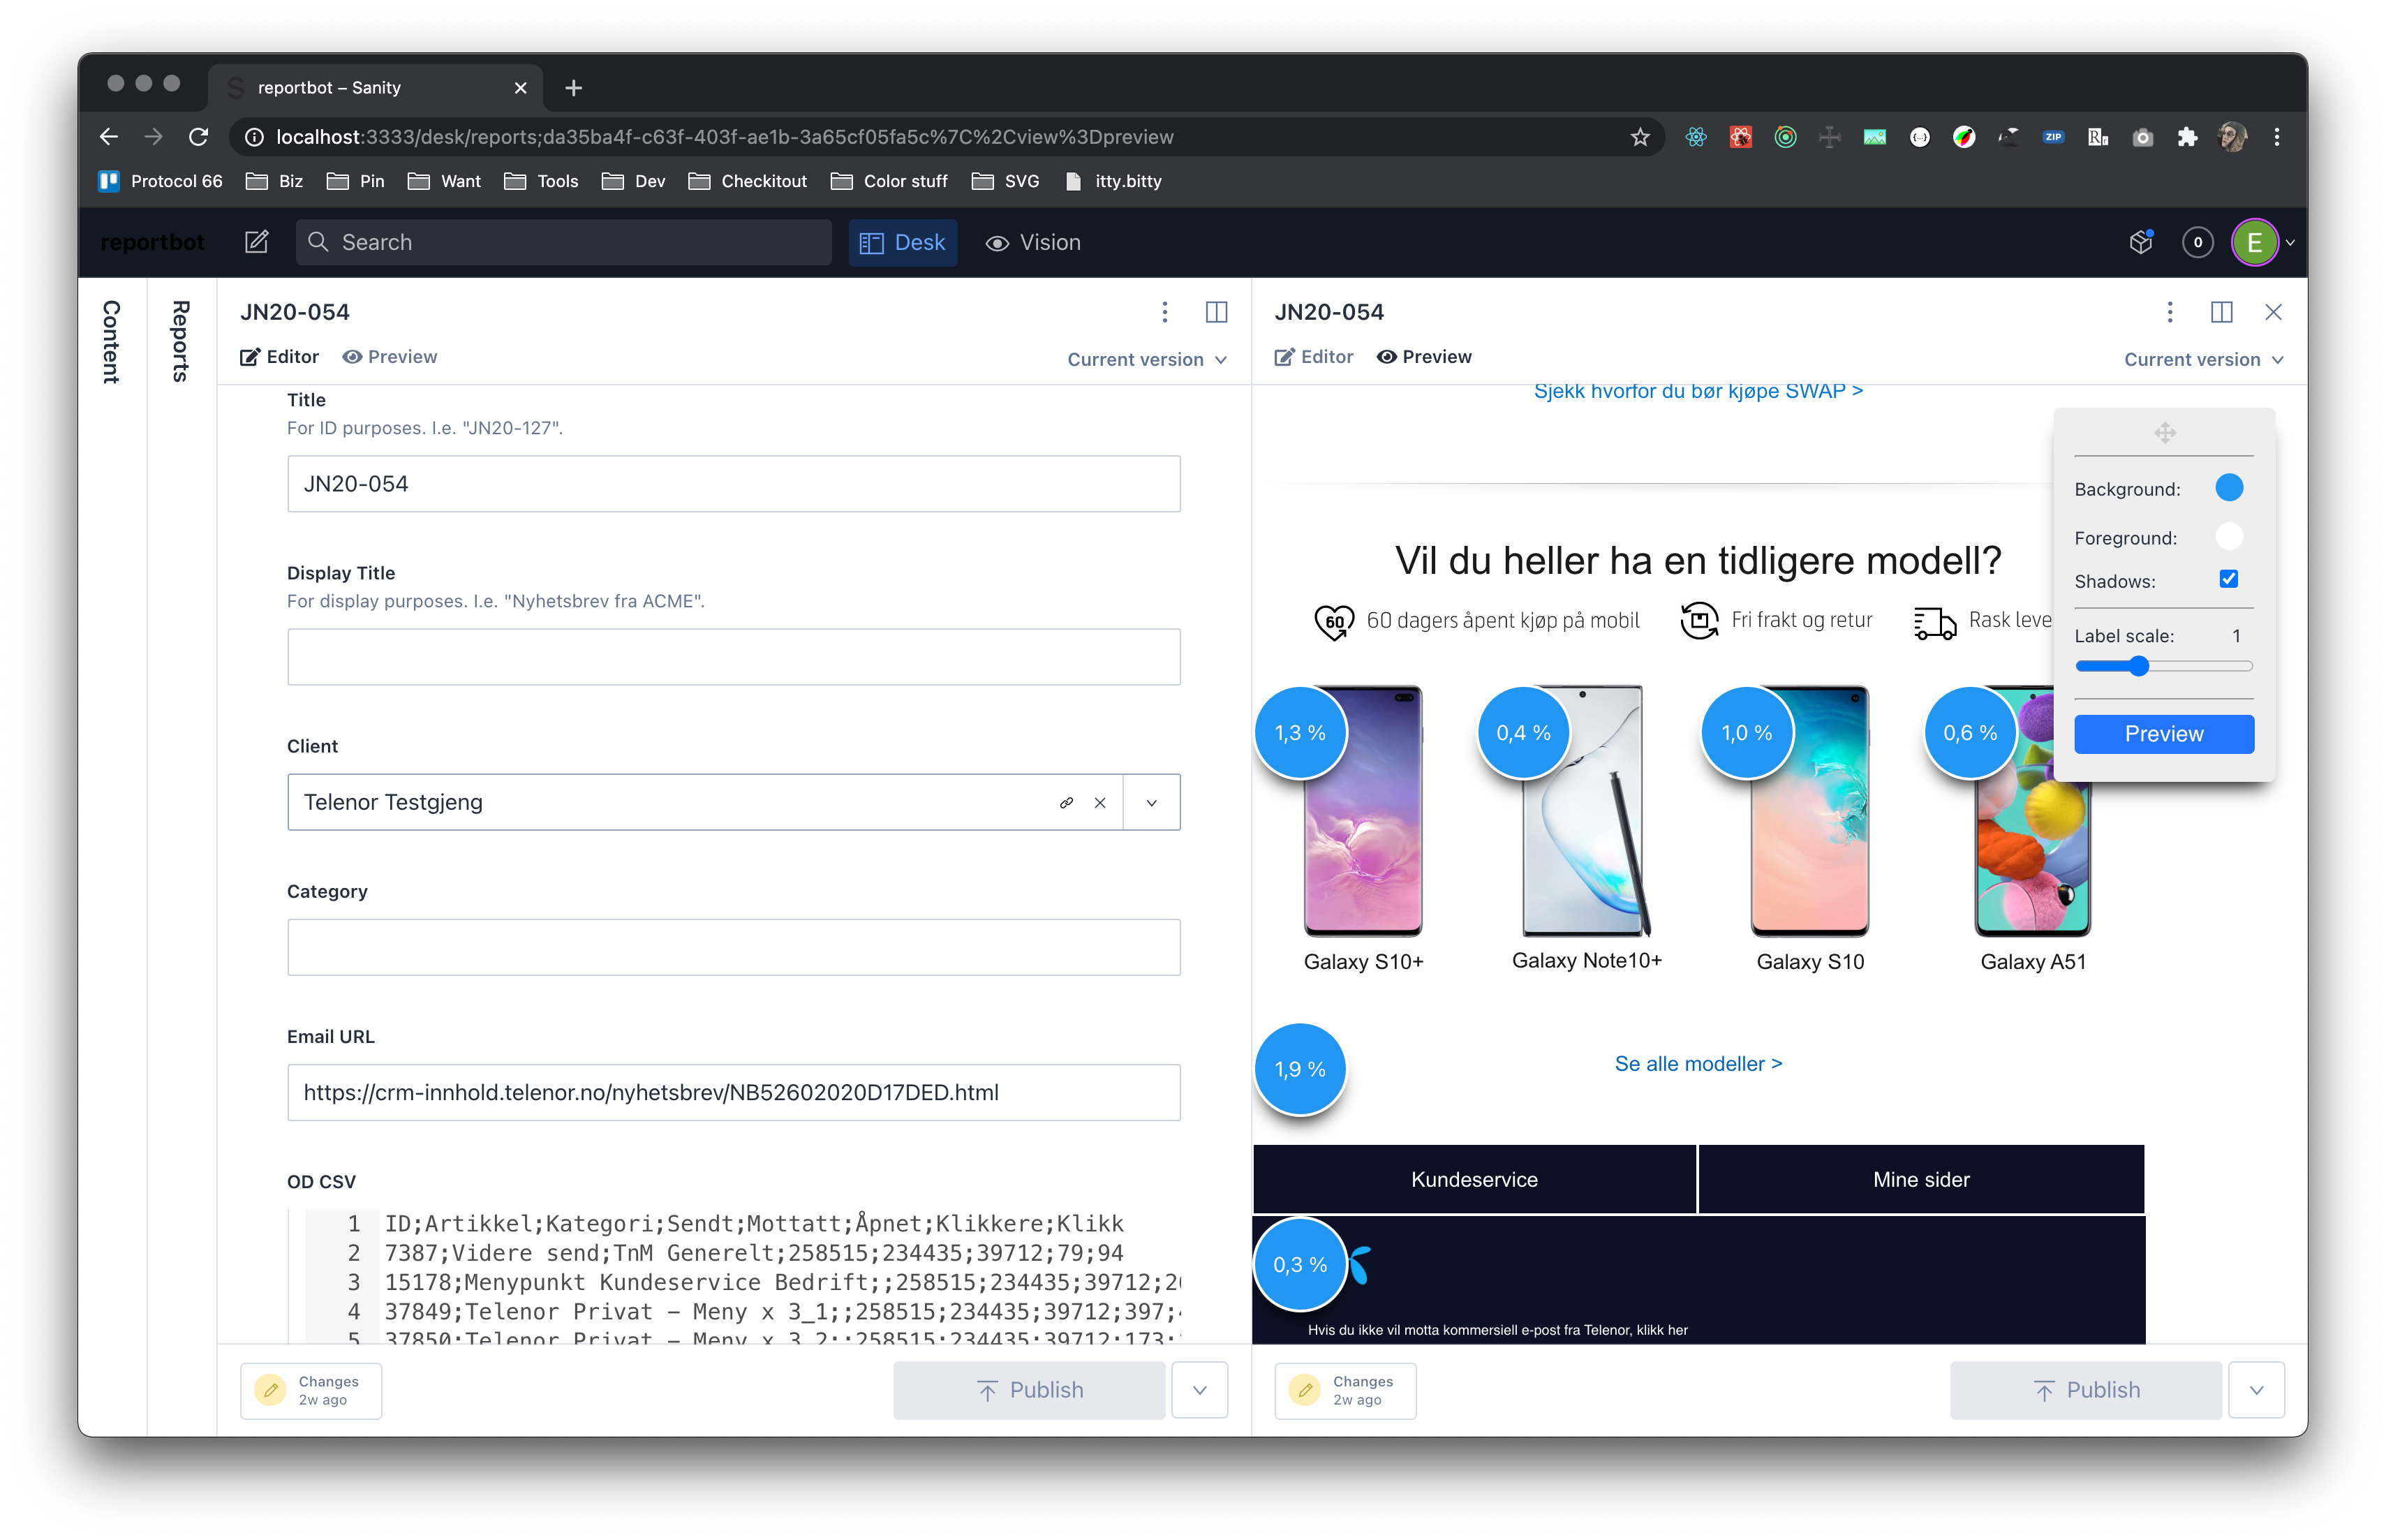Click the Kundeservice footer button
Screen dimensions: 2386x1540
coord(1474,1179)
